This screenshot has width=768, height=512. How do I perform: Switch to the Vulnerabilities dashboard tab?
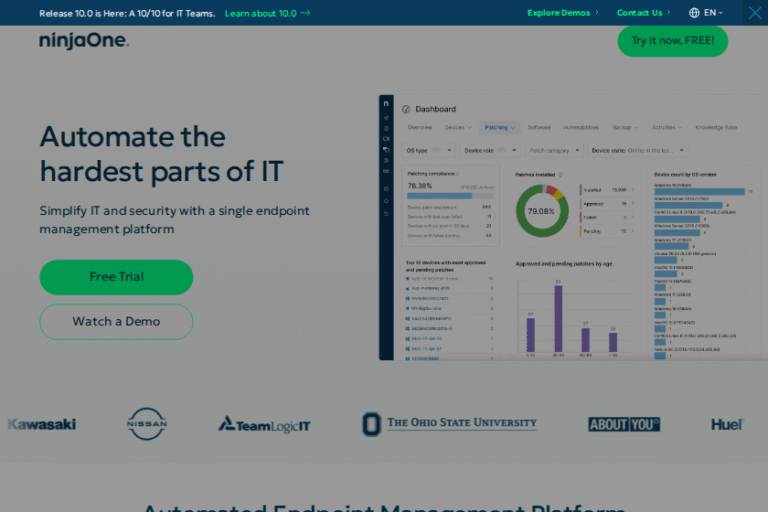pyautogui.click(x=580, y=128)
